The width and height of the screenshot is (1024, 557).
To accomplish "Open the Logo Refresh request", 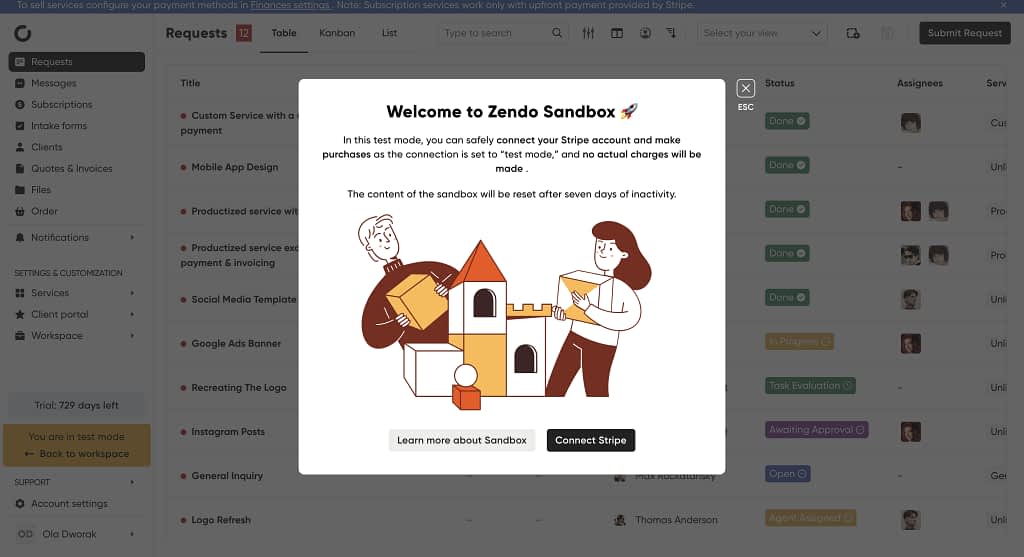I will tap(221, 520).
